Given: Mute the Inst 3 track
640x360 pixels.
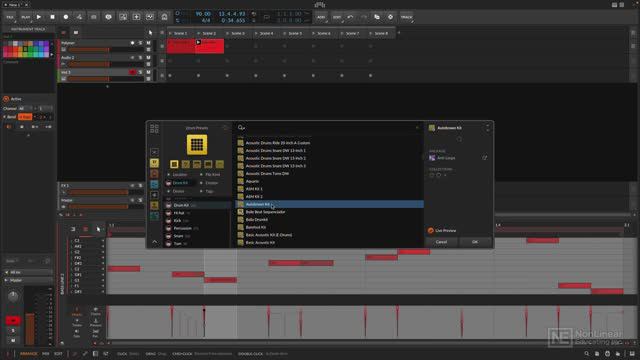Looking at the screenshot, I should 148,72.
